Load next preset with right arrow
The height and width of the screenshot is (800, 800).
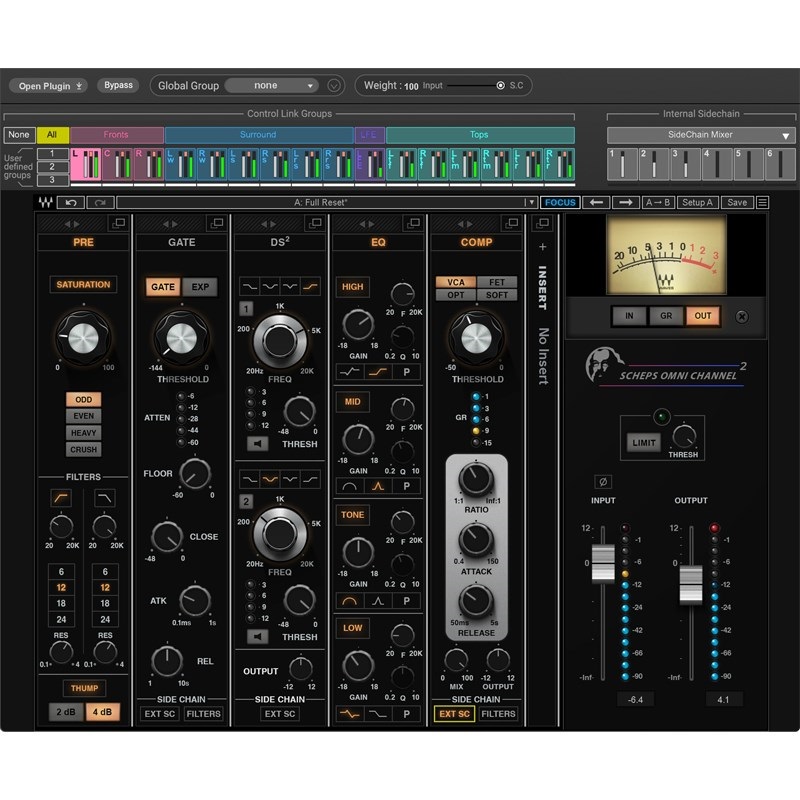coord(626,203)
